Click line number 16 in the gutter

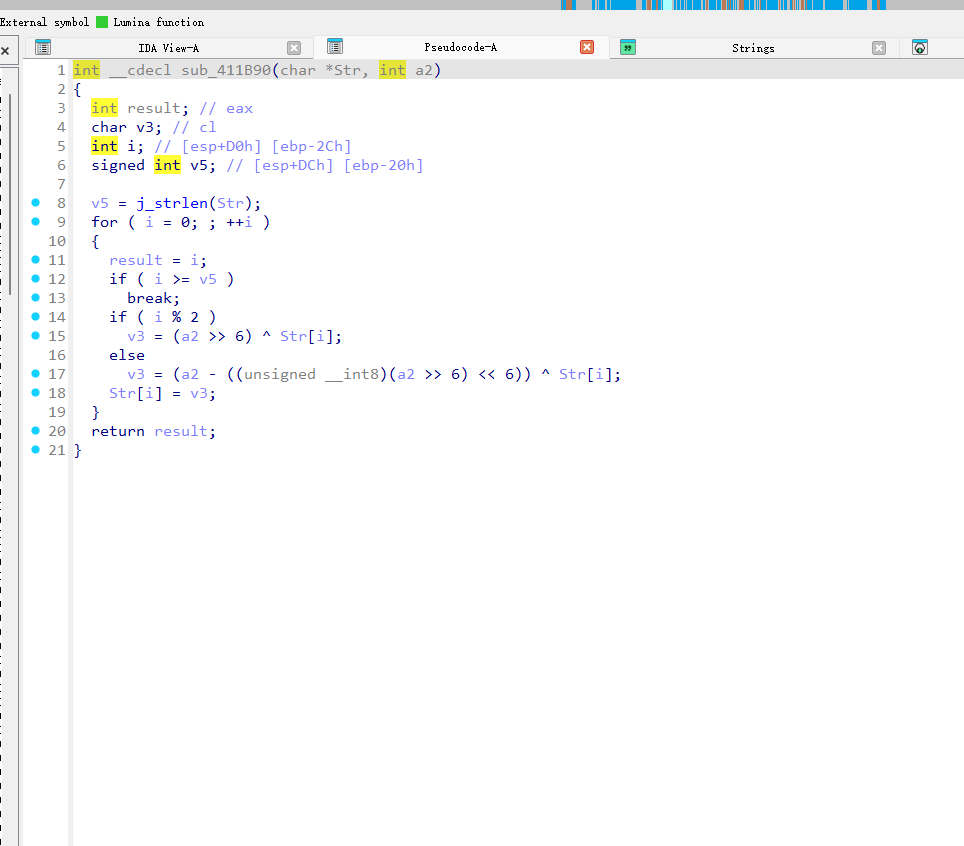click(x=57, y=355)
